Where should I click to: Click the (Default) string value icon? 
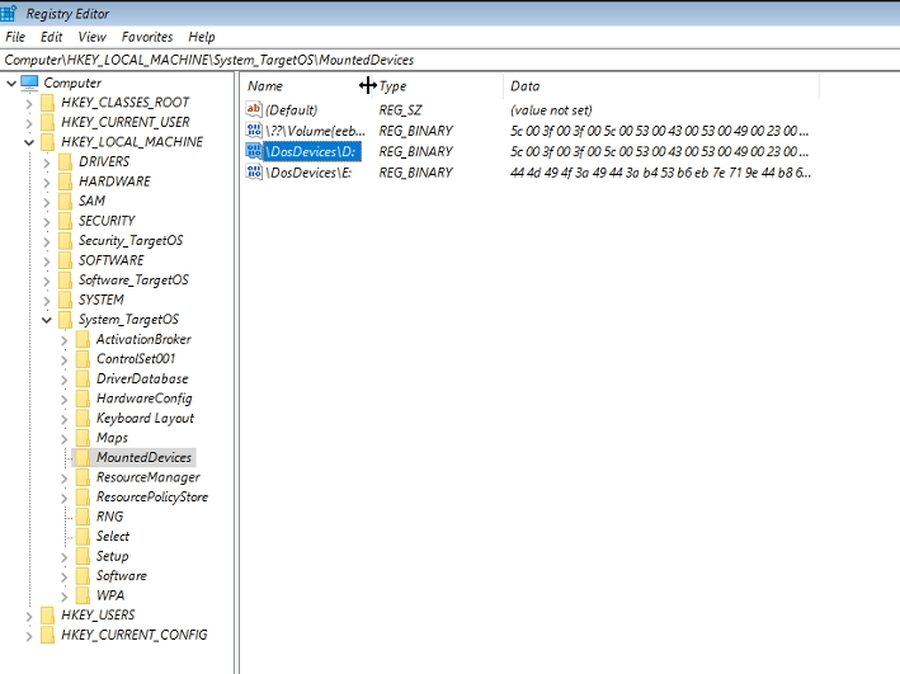click(x=254, y=109)
